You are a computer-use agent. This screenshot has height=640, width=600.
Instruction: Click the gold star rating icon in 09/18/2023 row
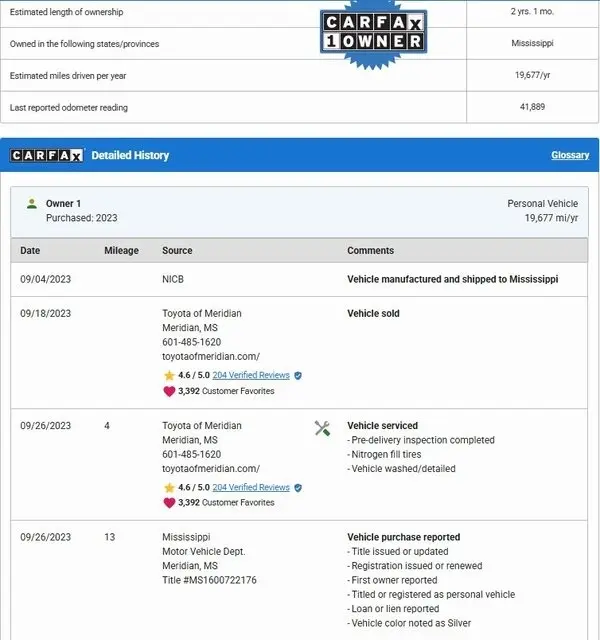(x=169, y=376)
